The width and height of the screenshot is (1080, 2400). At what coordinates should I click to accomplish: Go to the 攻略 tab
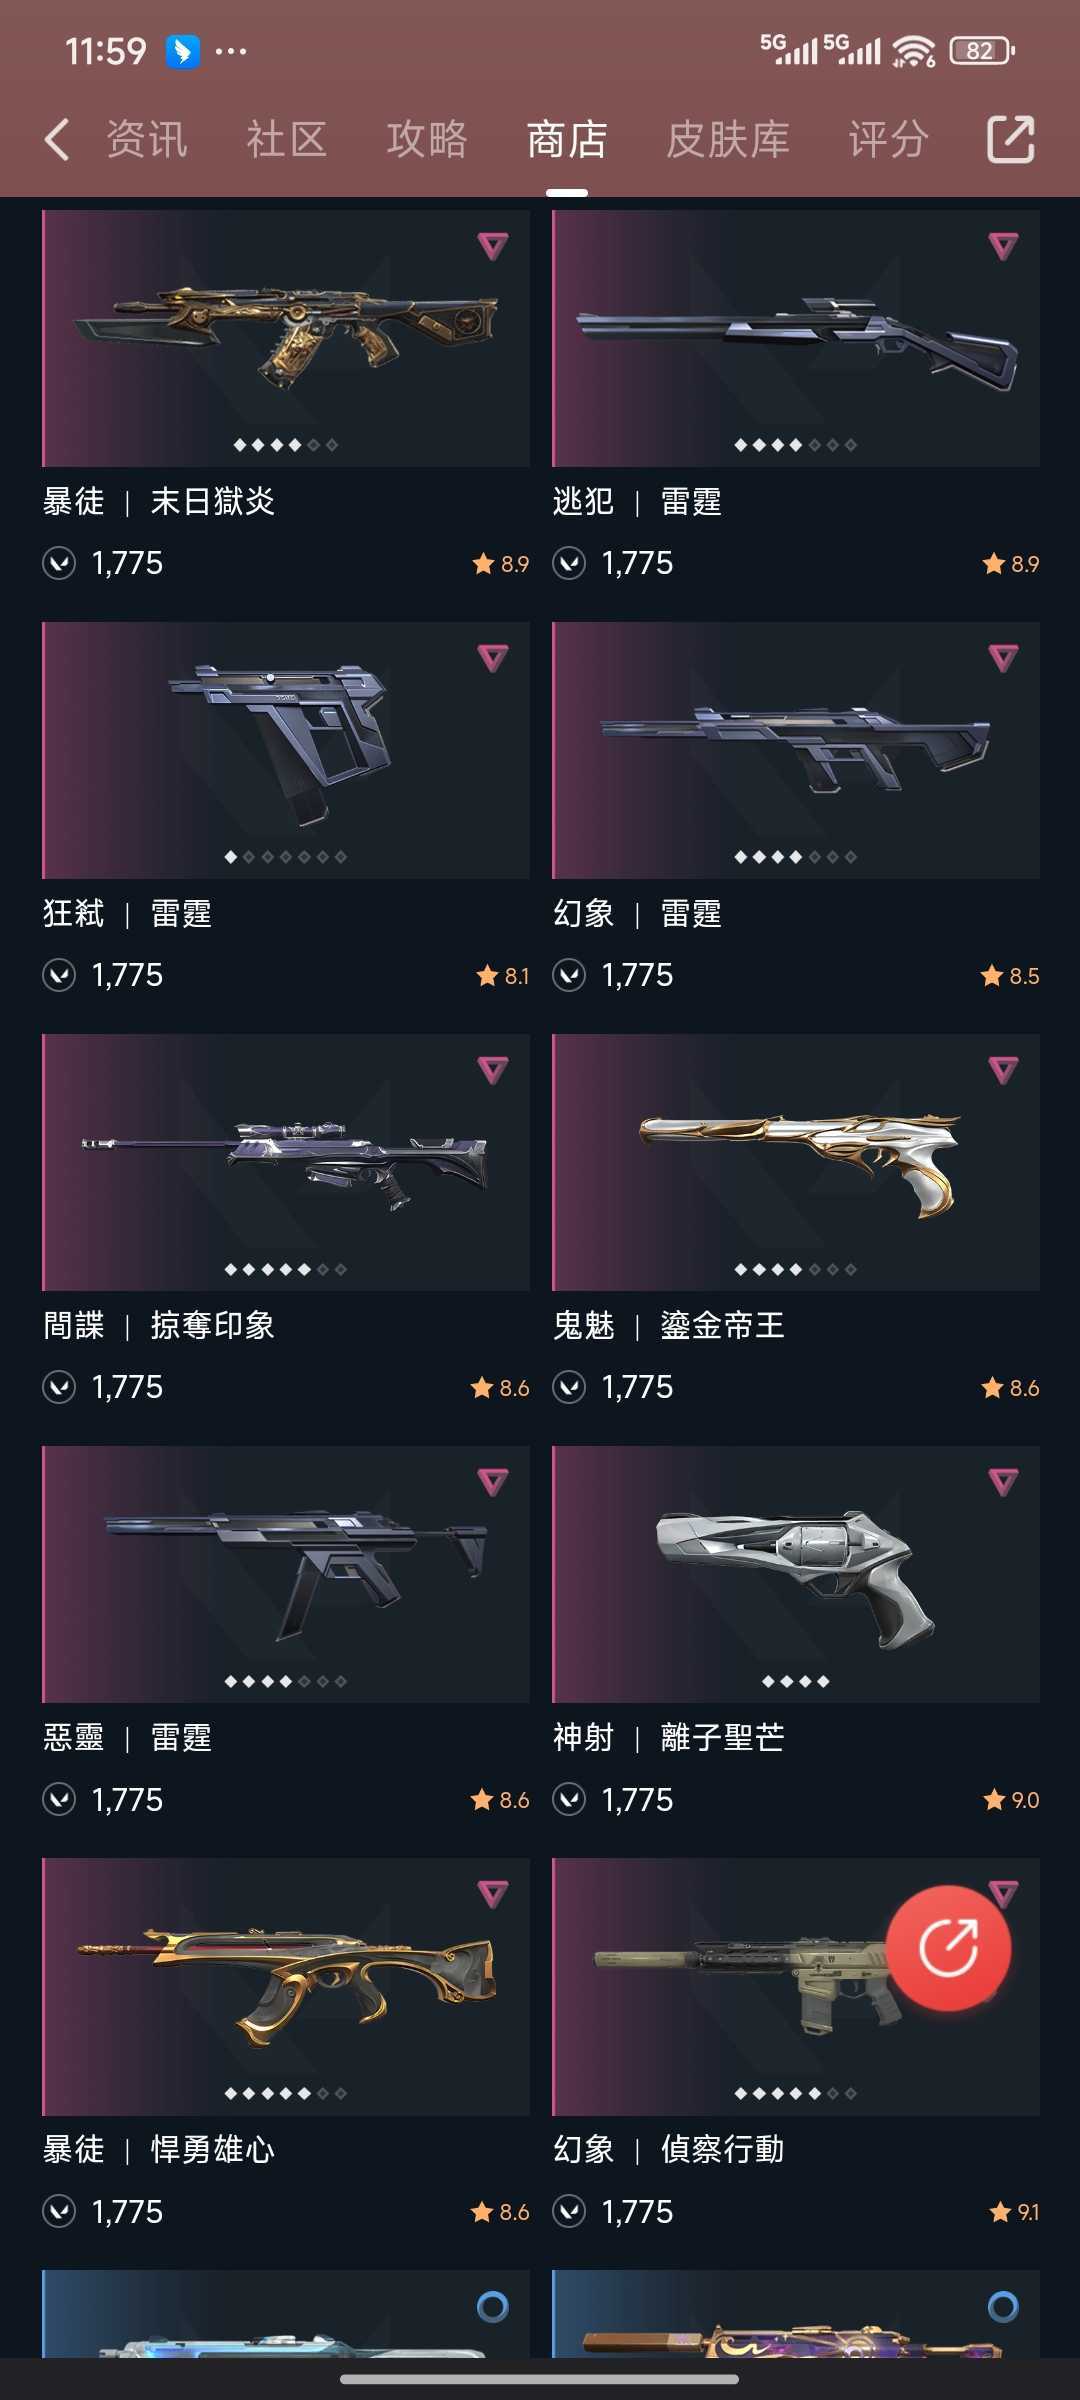(x=427, y=139)
